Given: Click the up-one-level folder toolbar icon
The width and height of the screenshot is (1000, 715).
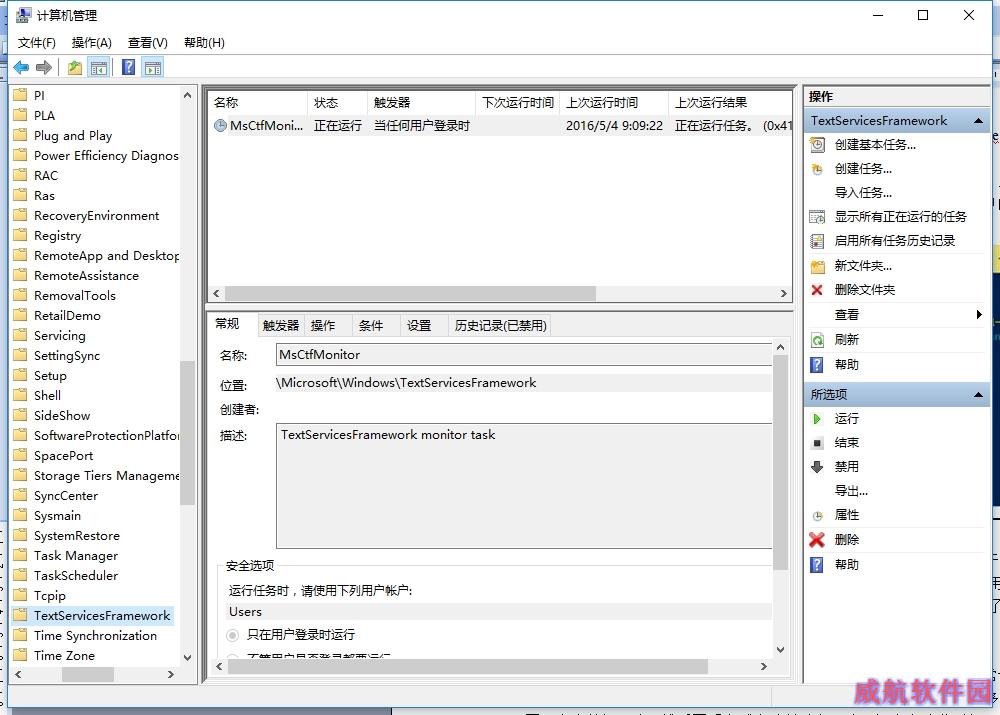Looking at the screenshot, I should [75, 67].
